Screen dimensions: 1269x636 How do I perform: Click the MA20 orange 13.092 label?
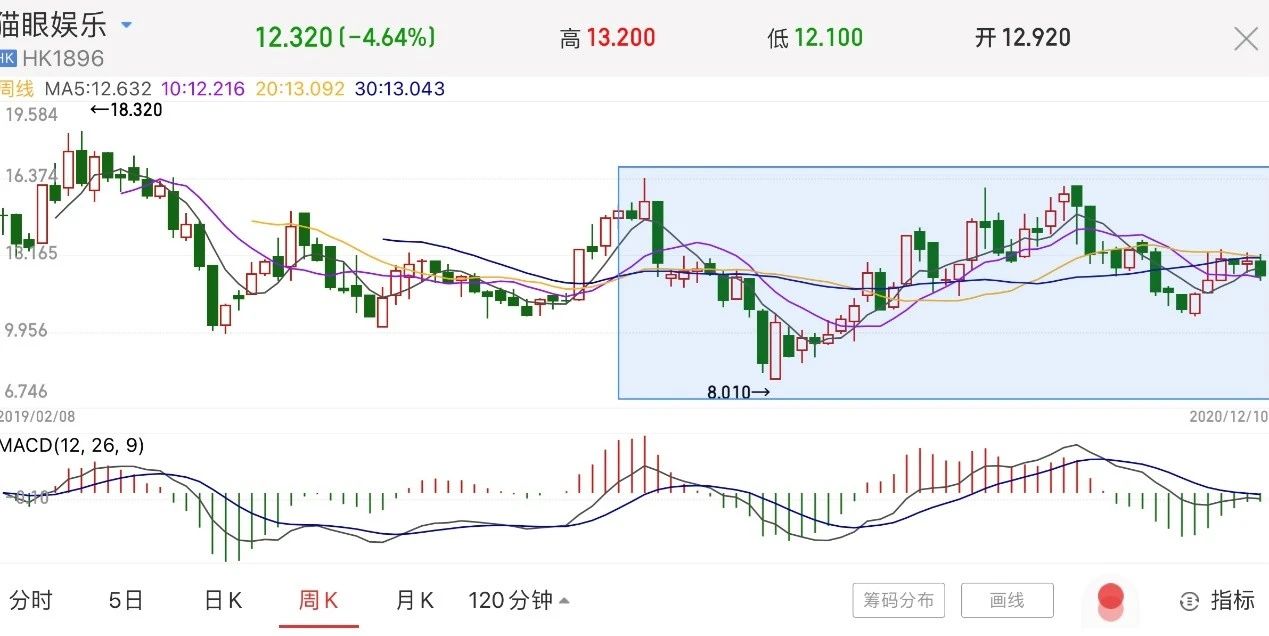click(x=300, y=89)
